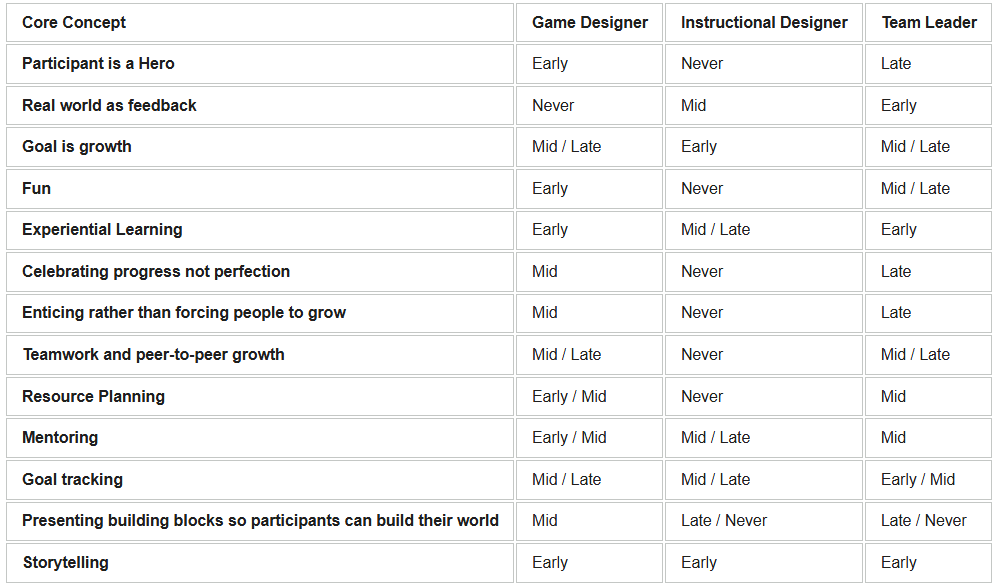Click the Core Concept column header
Image resolution: width=998 pixels, height=585 pixels.
coord(260,23)
